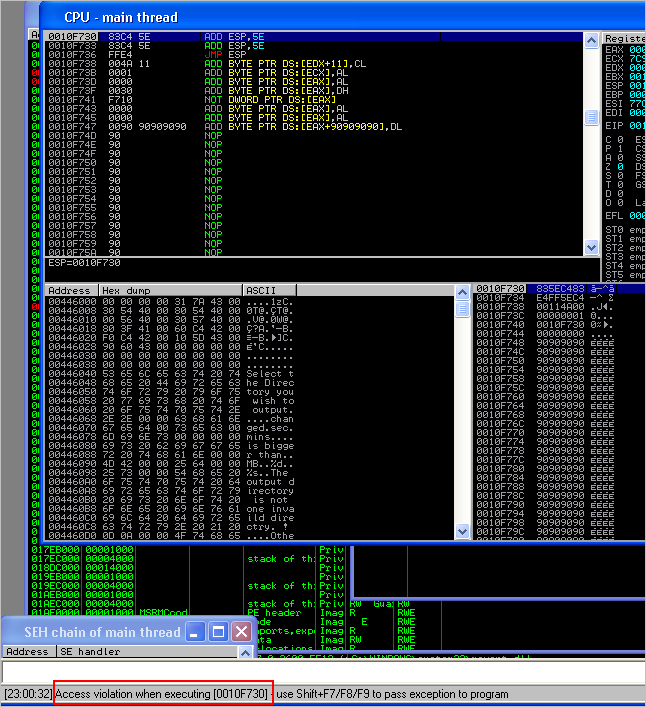
Task: Click the disassembly pane scroll-up arrow
Action: pyautogui.click(x=591, y=39)
